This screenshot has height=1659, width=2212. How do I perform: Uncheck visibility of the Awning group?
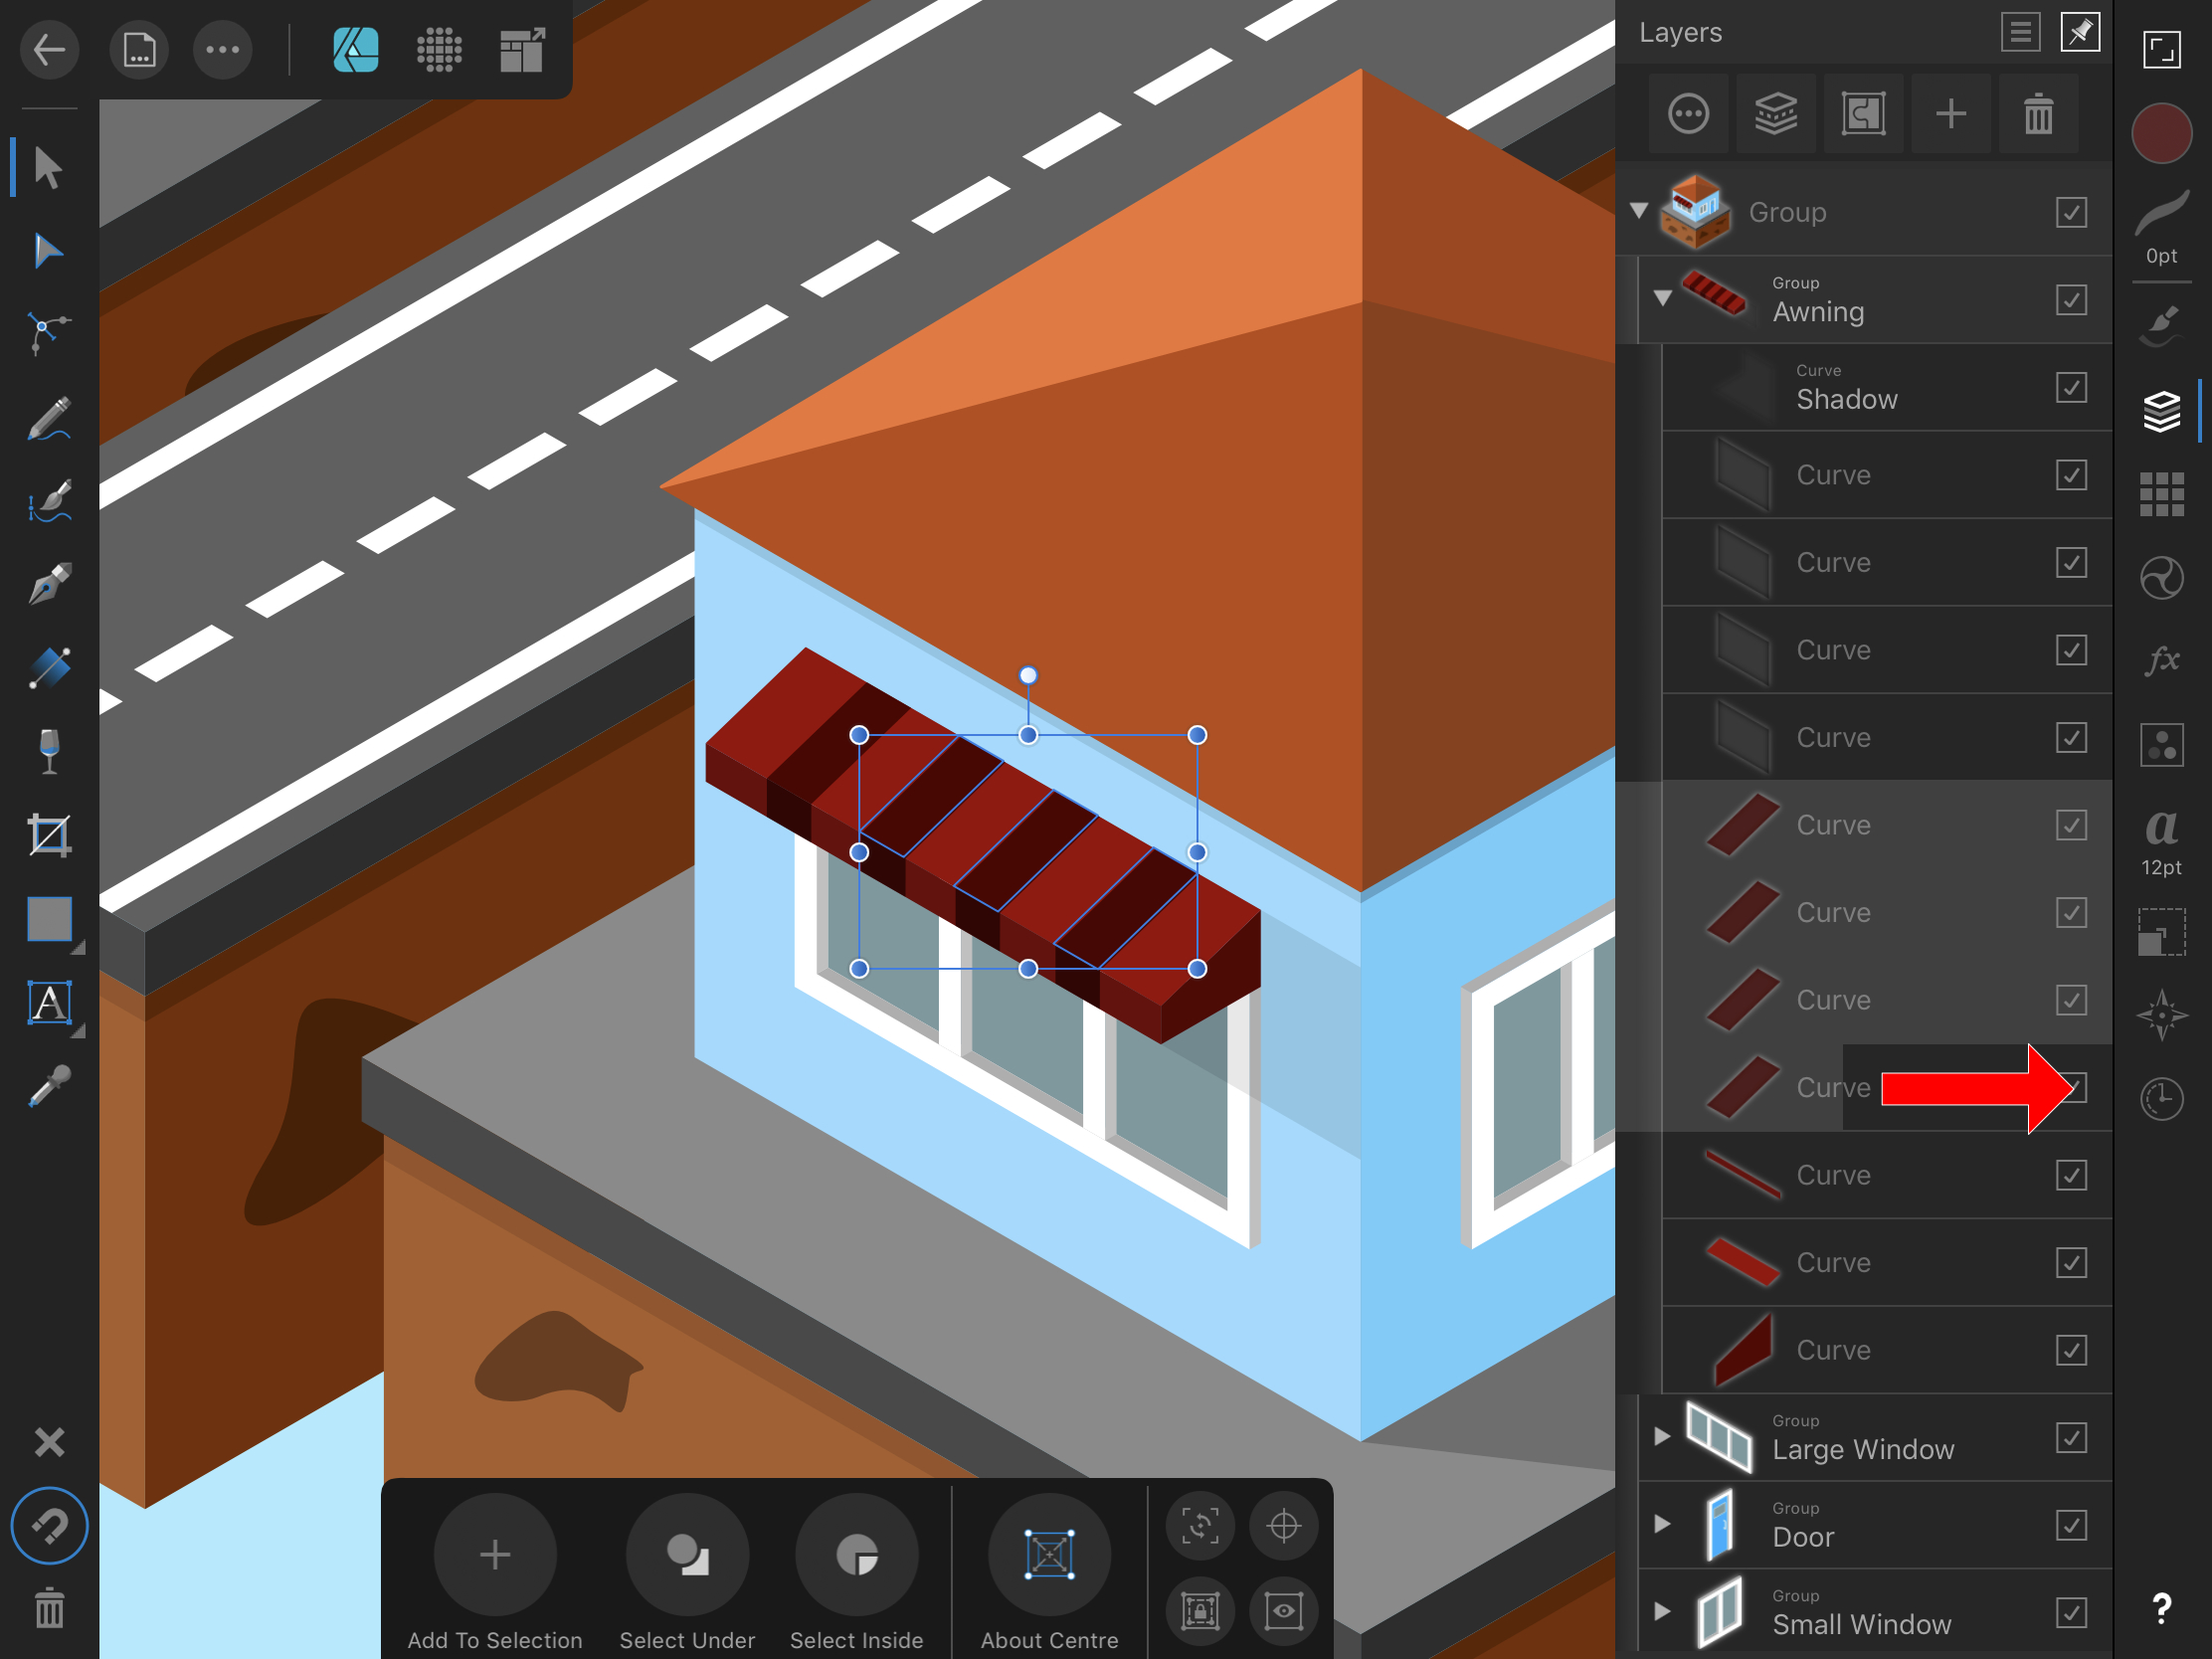click(x=2072, y=299)
